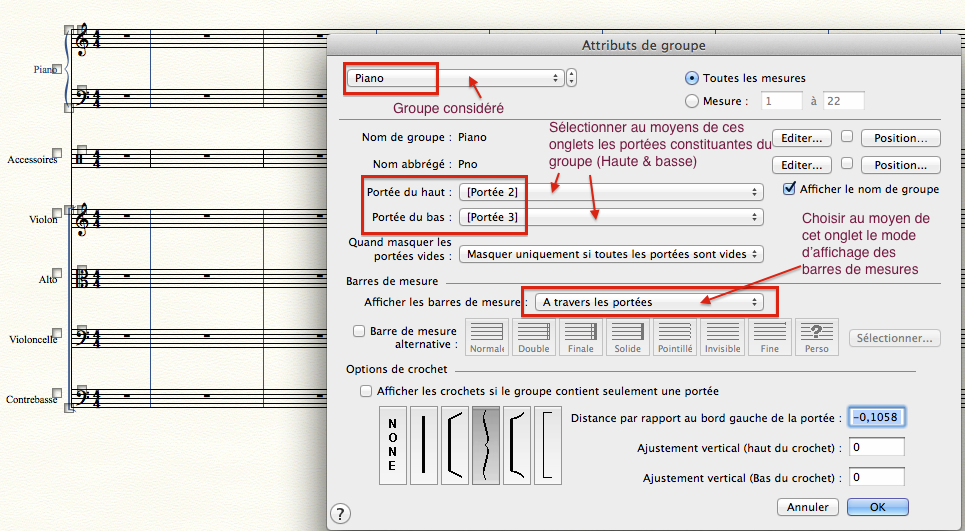Select the Double barline style icon

(x=533, y=337)
